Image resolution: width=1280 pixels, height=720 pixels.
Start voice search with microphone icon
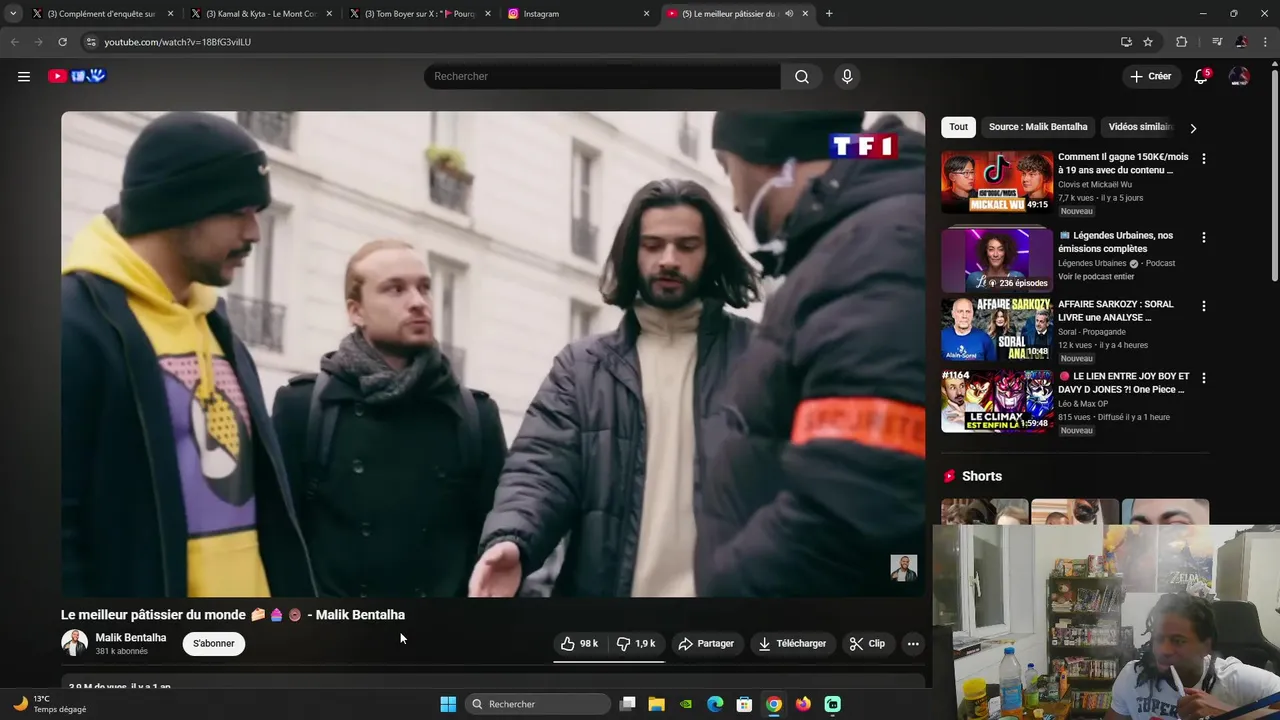coord(847,77)
